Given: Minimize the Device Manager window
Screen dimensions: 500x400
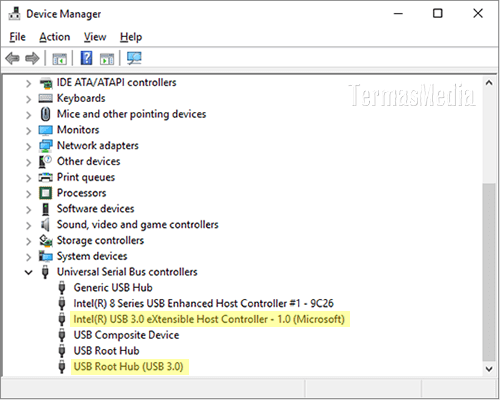Looking at the screenshot, I should tap(398, 14).
